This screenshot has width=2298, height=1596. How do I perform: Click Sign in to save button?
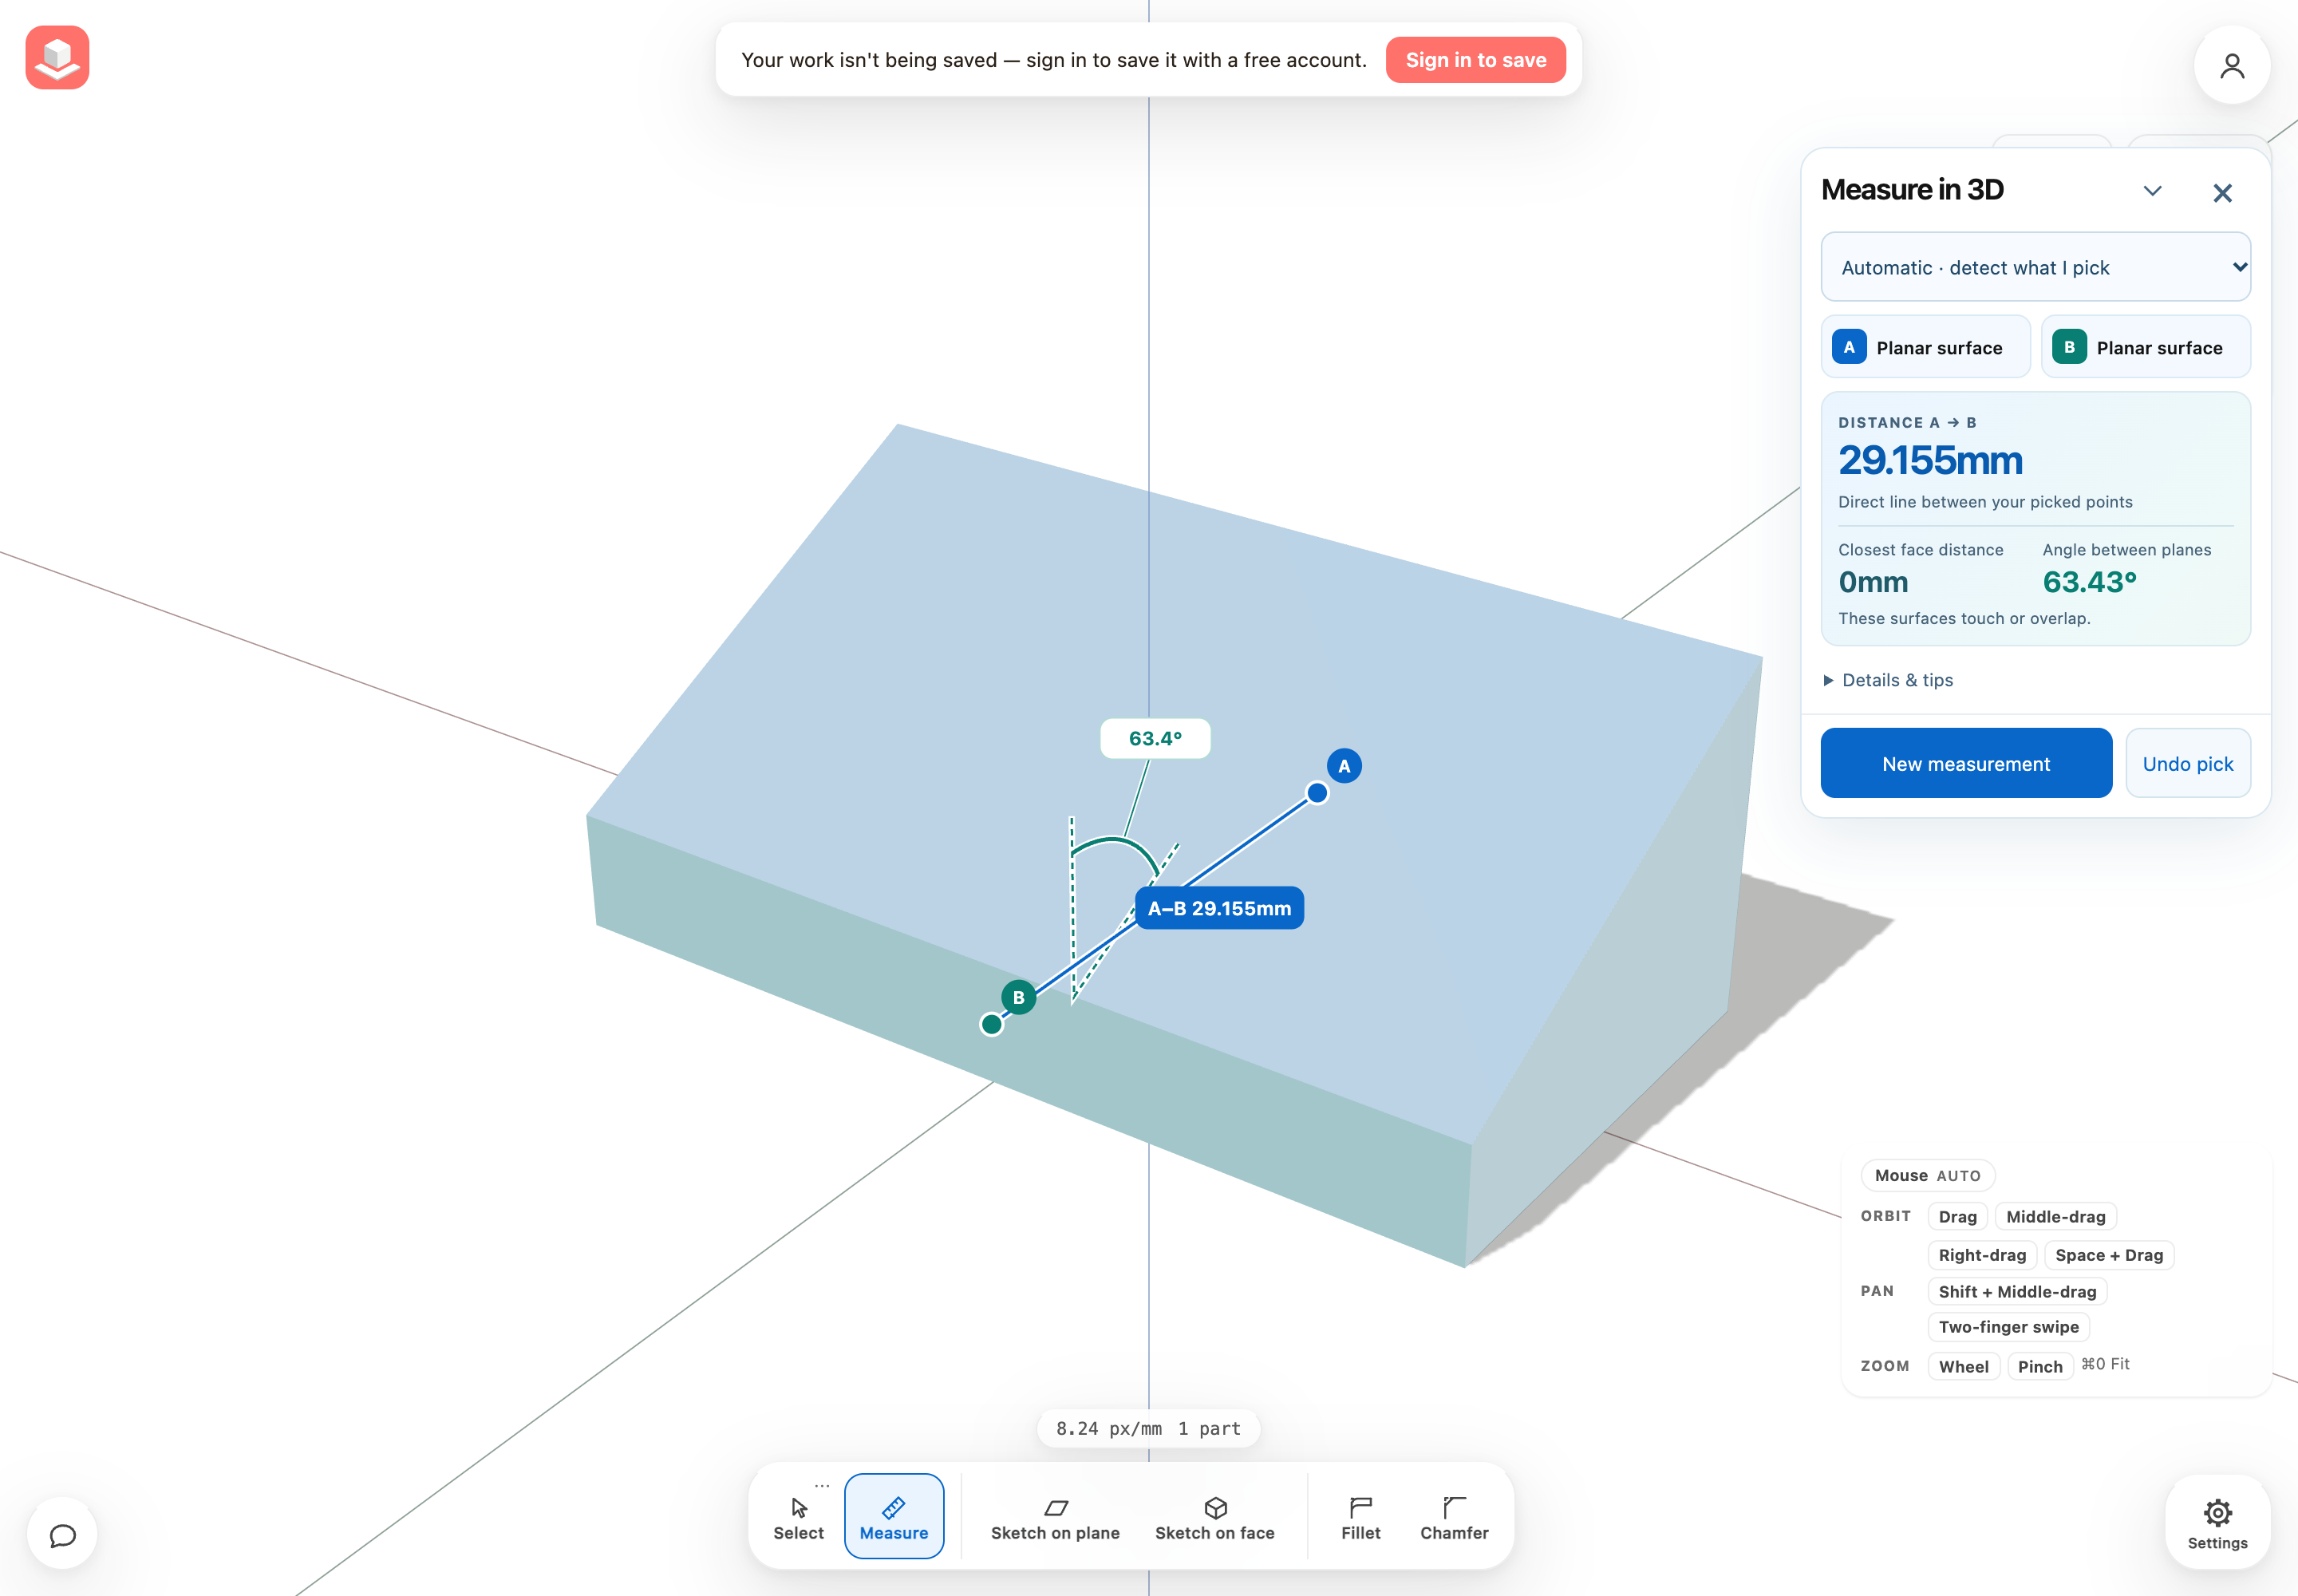pos(1475,60)
